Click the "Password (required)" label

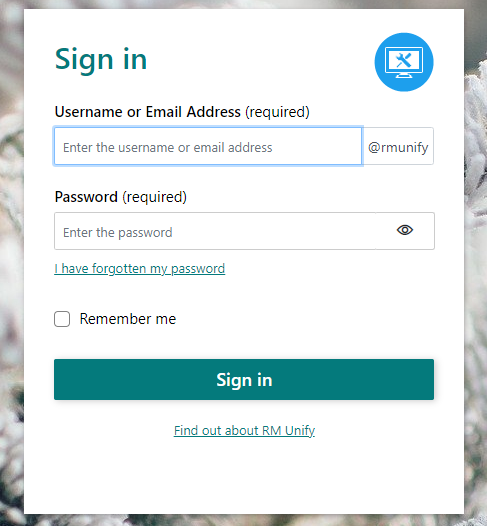point(121,197)
